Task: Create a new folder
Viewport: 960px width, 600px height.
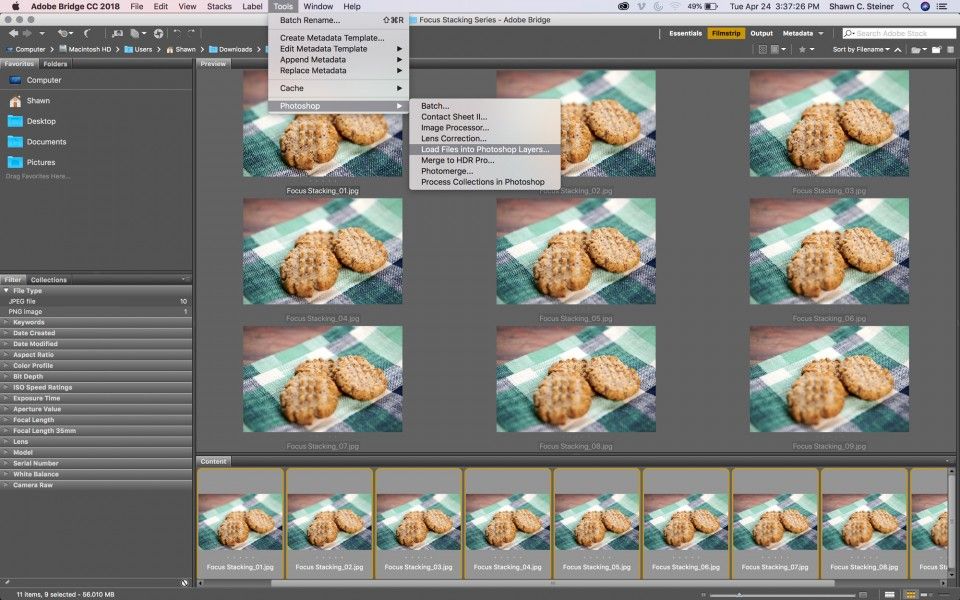Action: tap(936, 50)
